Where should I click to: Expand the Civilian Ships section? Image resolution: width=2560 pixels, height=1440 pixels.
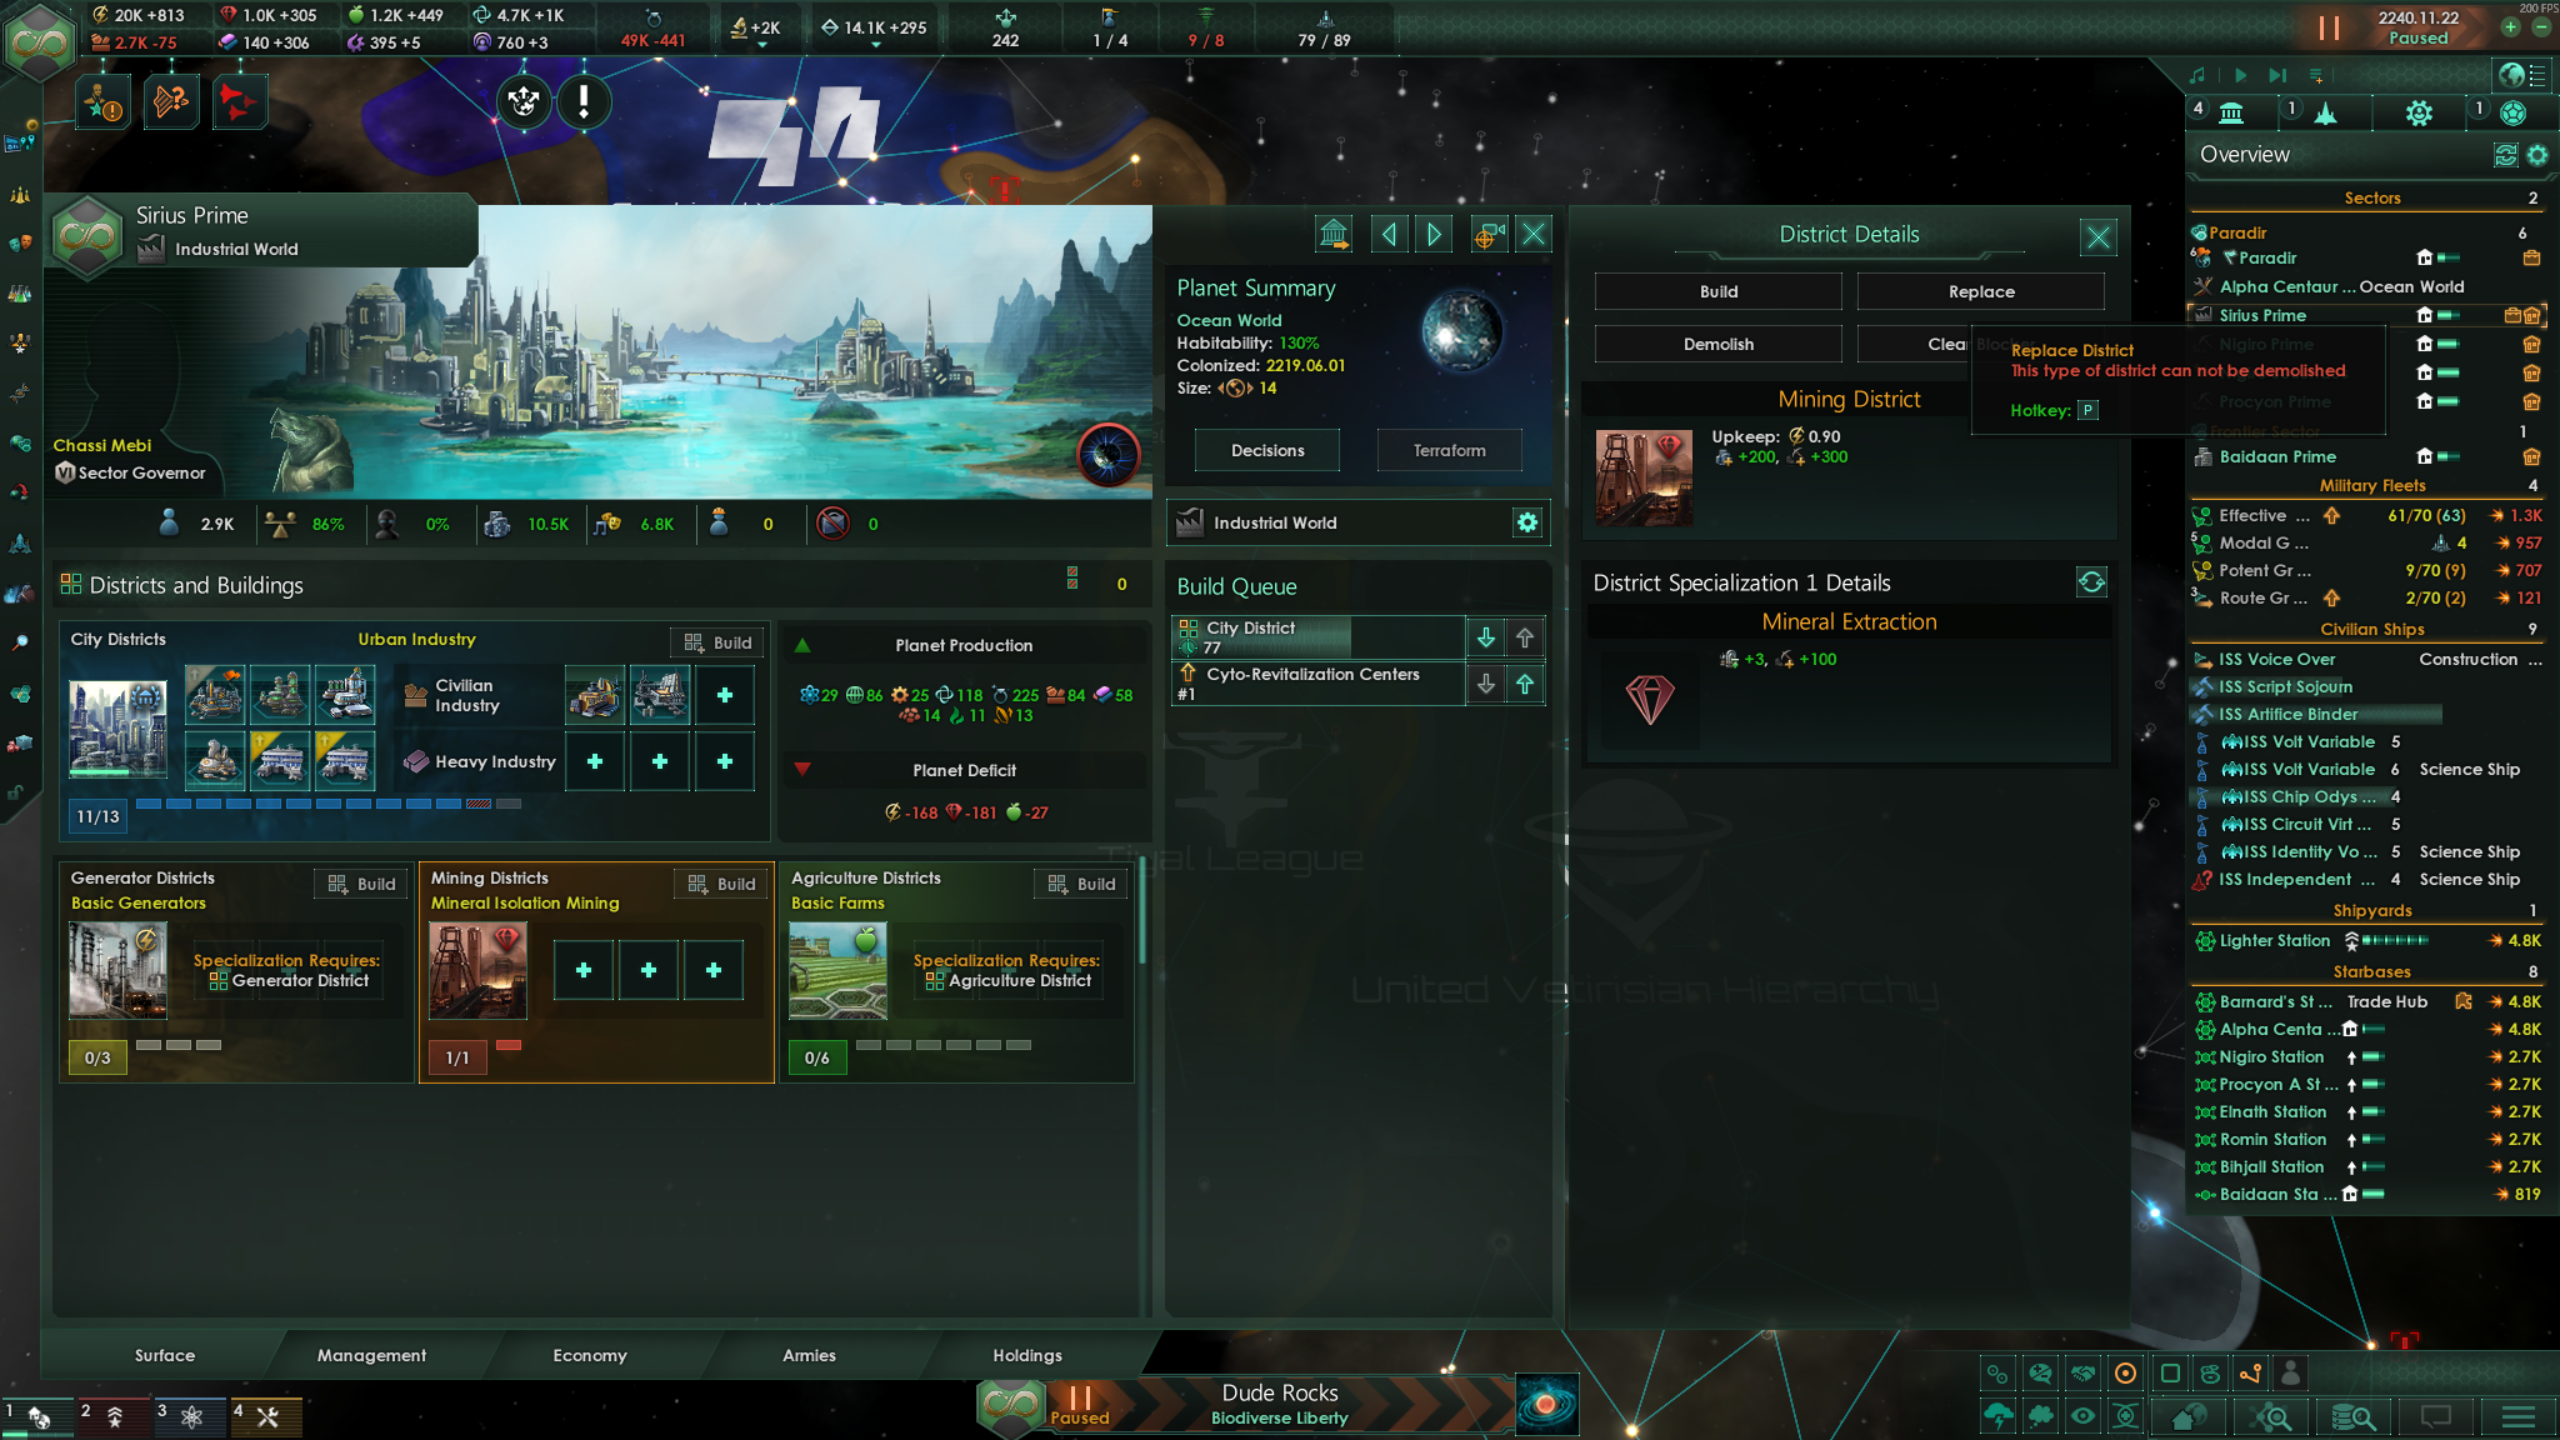click(x=2370, y=629)
